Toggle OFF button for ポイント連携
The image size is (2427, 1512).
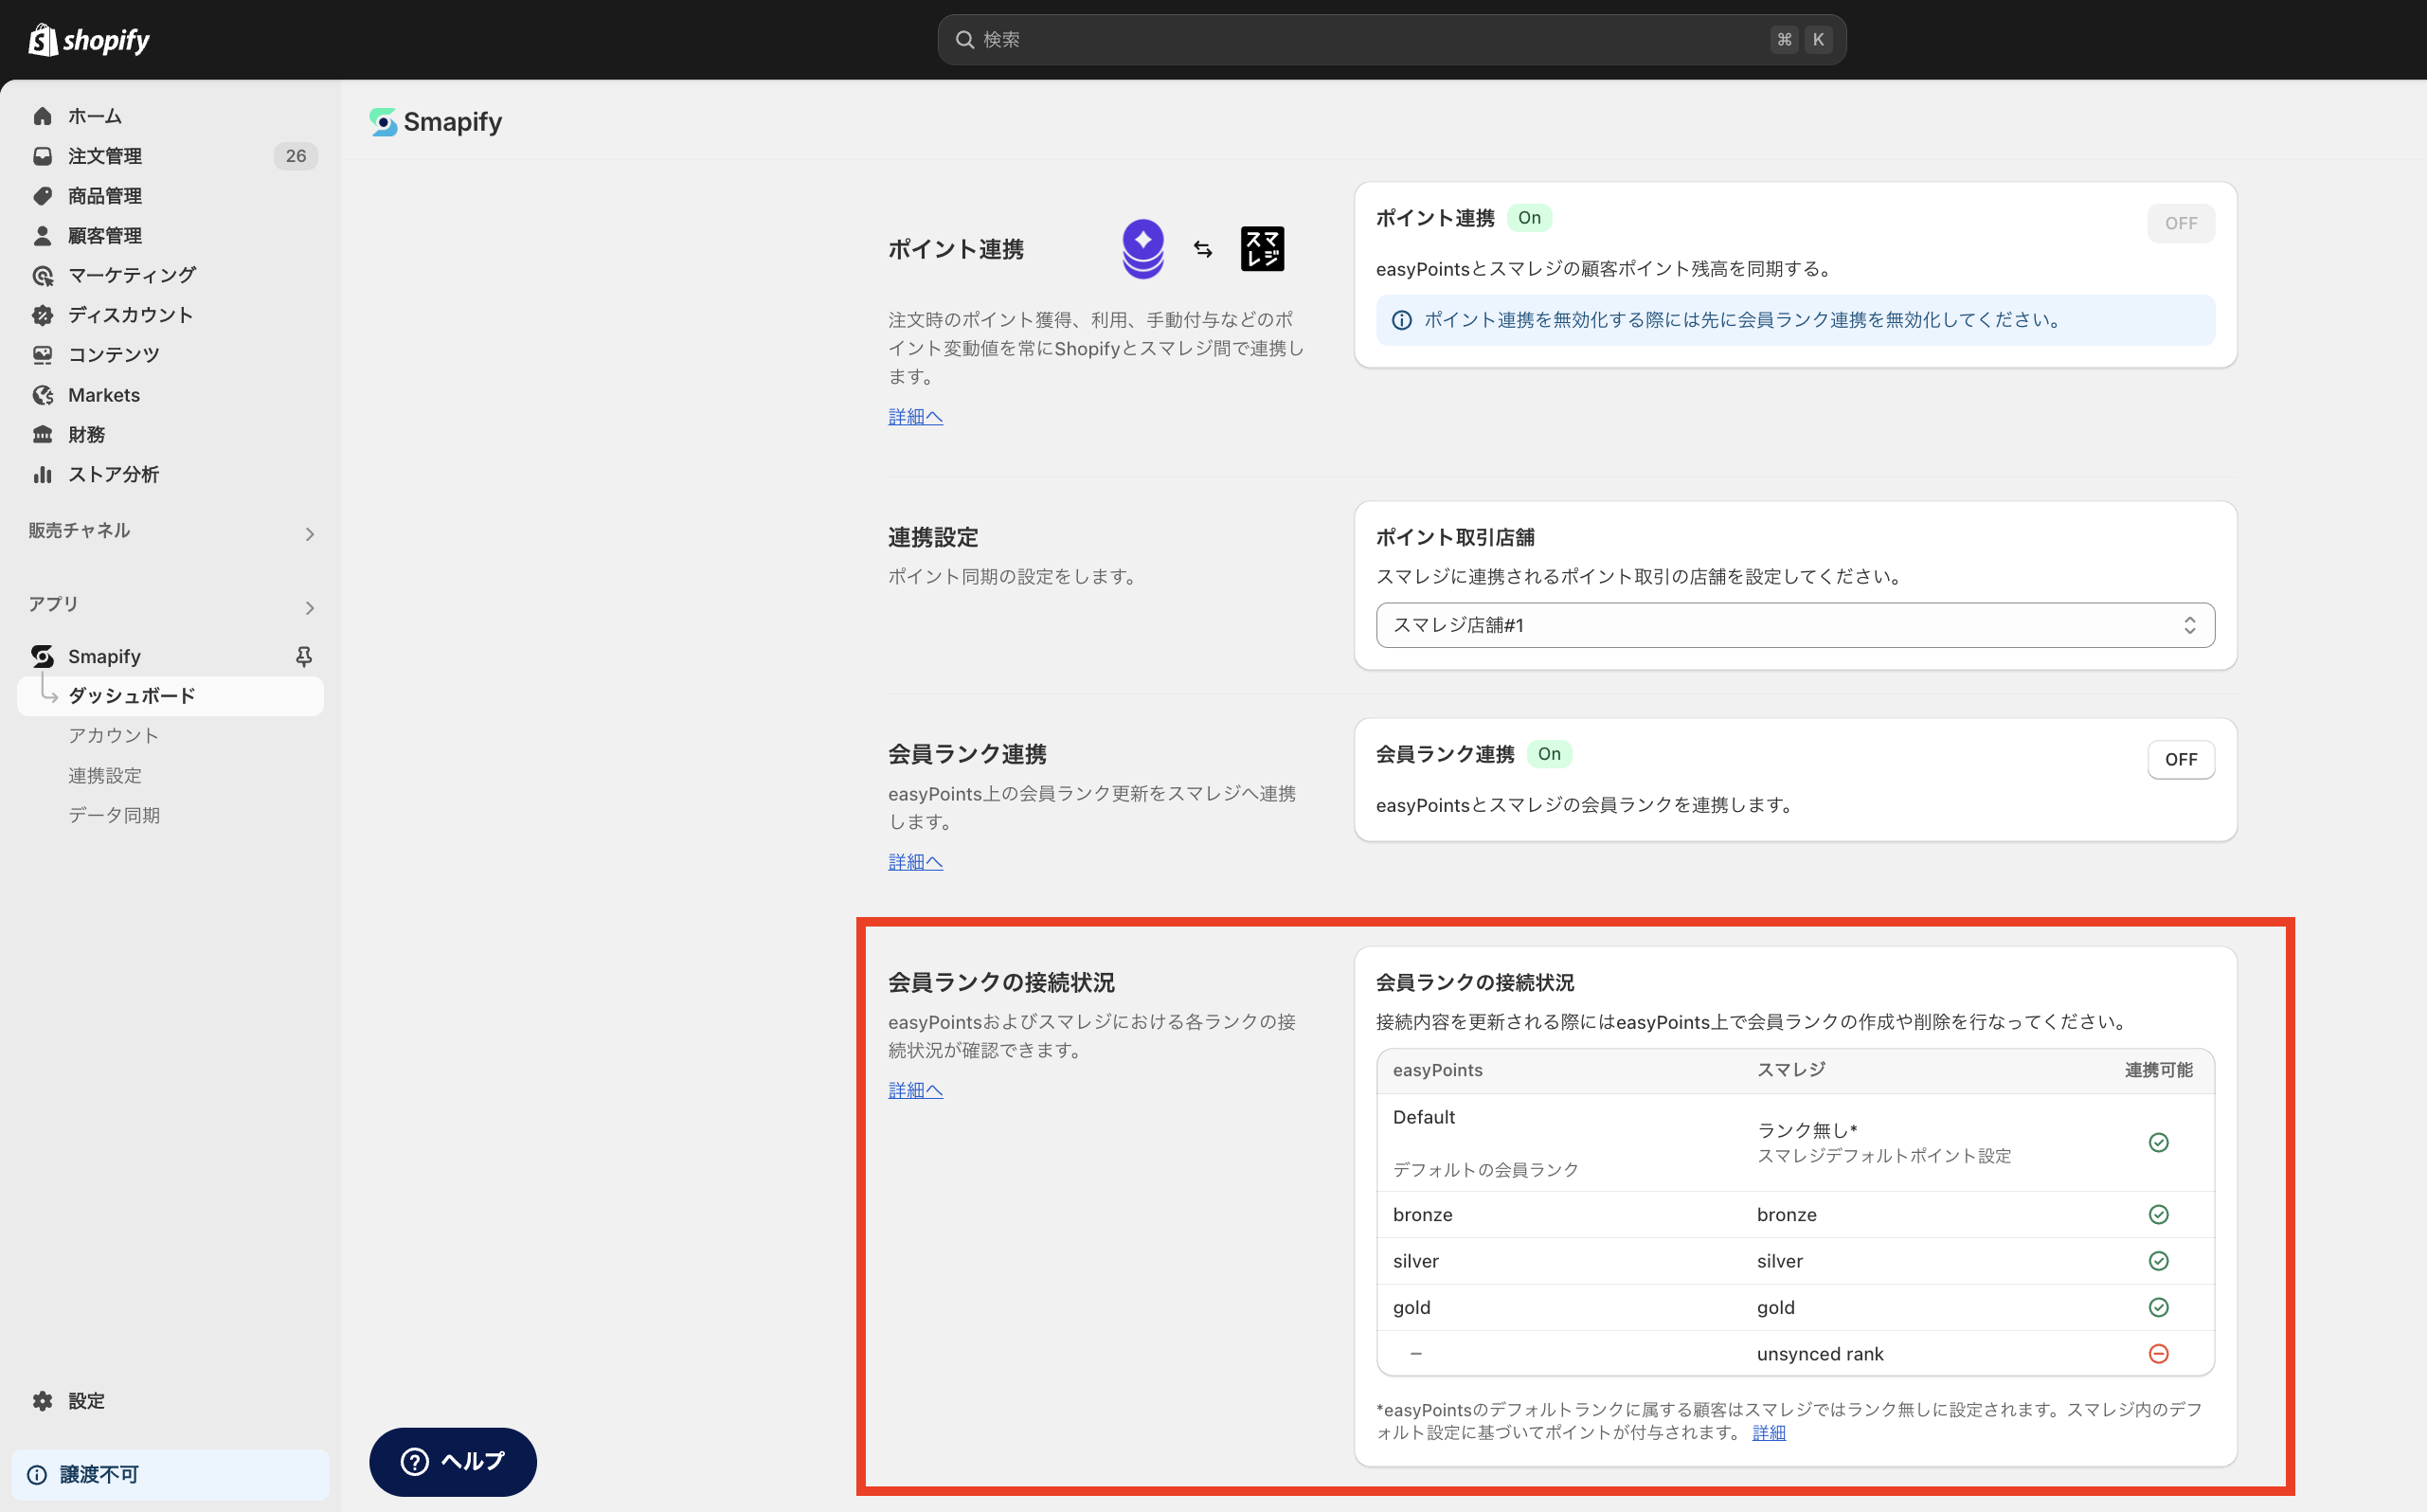coord(2181,224)
